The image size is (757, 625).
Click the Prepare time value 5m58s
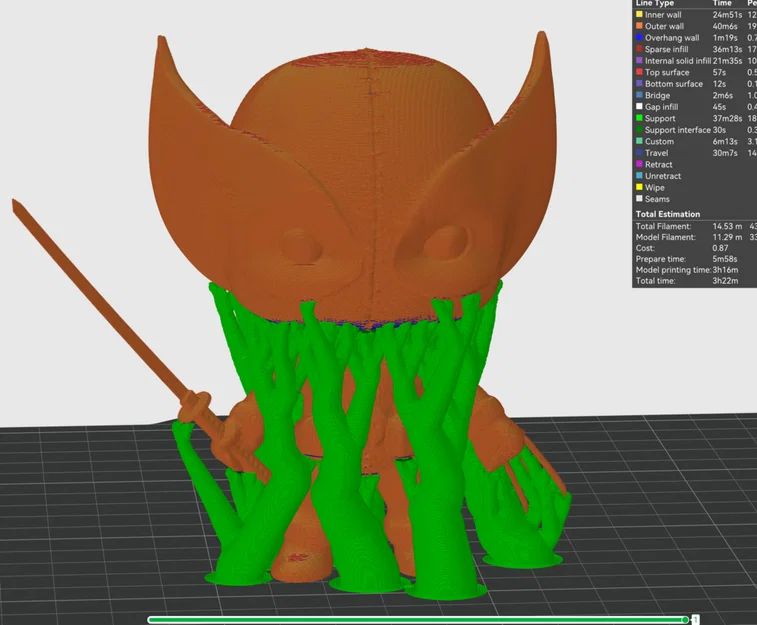[725, 259]
